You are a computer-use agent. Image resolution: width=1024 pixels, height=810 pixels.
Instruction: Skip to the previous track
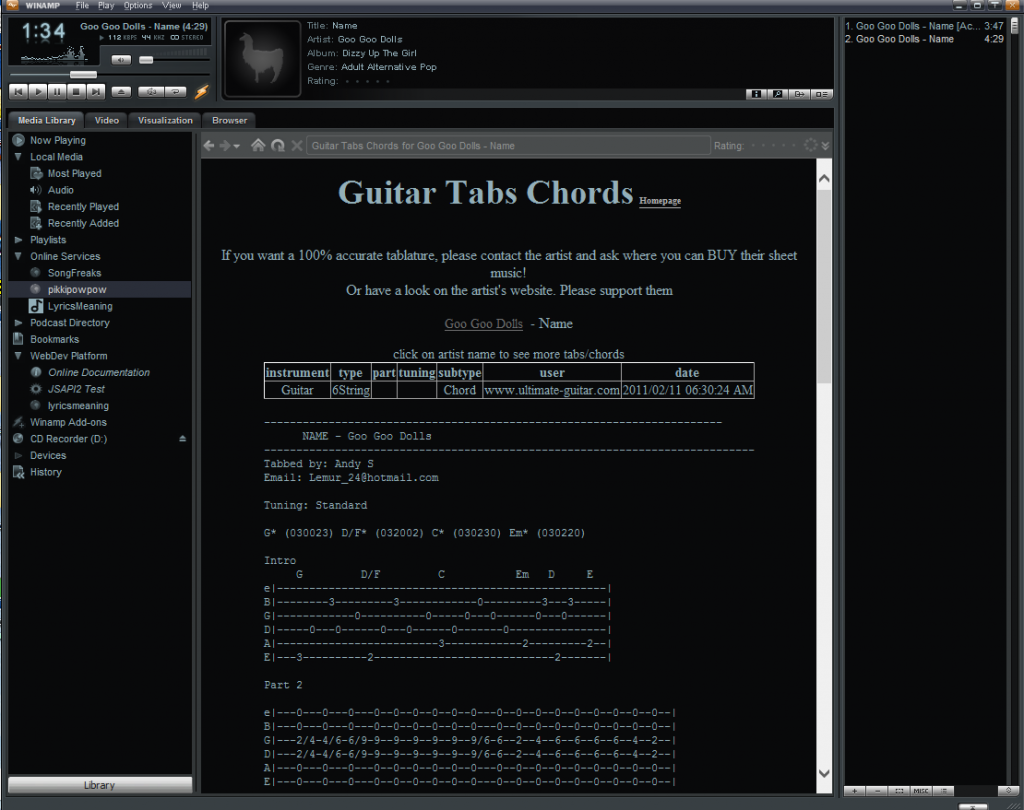coord(18,91)
